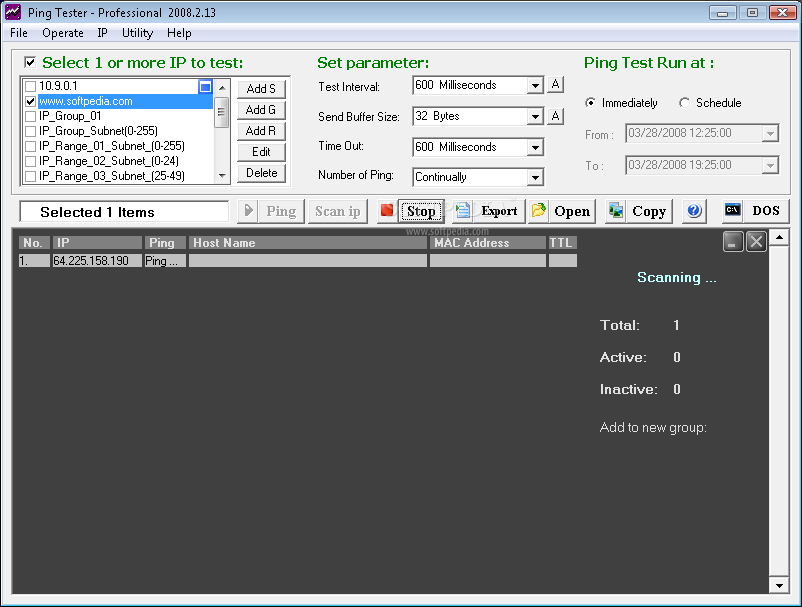802x607 pixels.
Task: Click the red Stop icon
Action: pyautogui.click(x=387, y=211)
